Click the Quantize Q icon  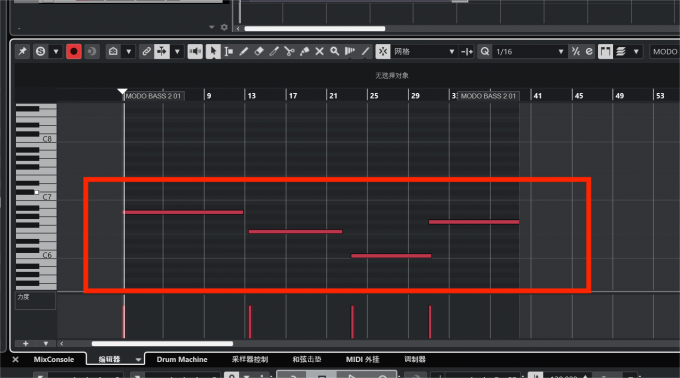(x=485, y=52)
